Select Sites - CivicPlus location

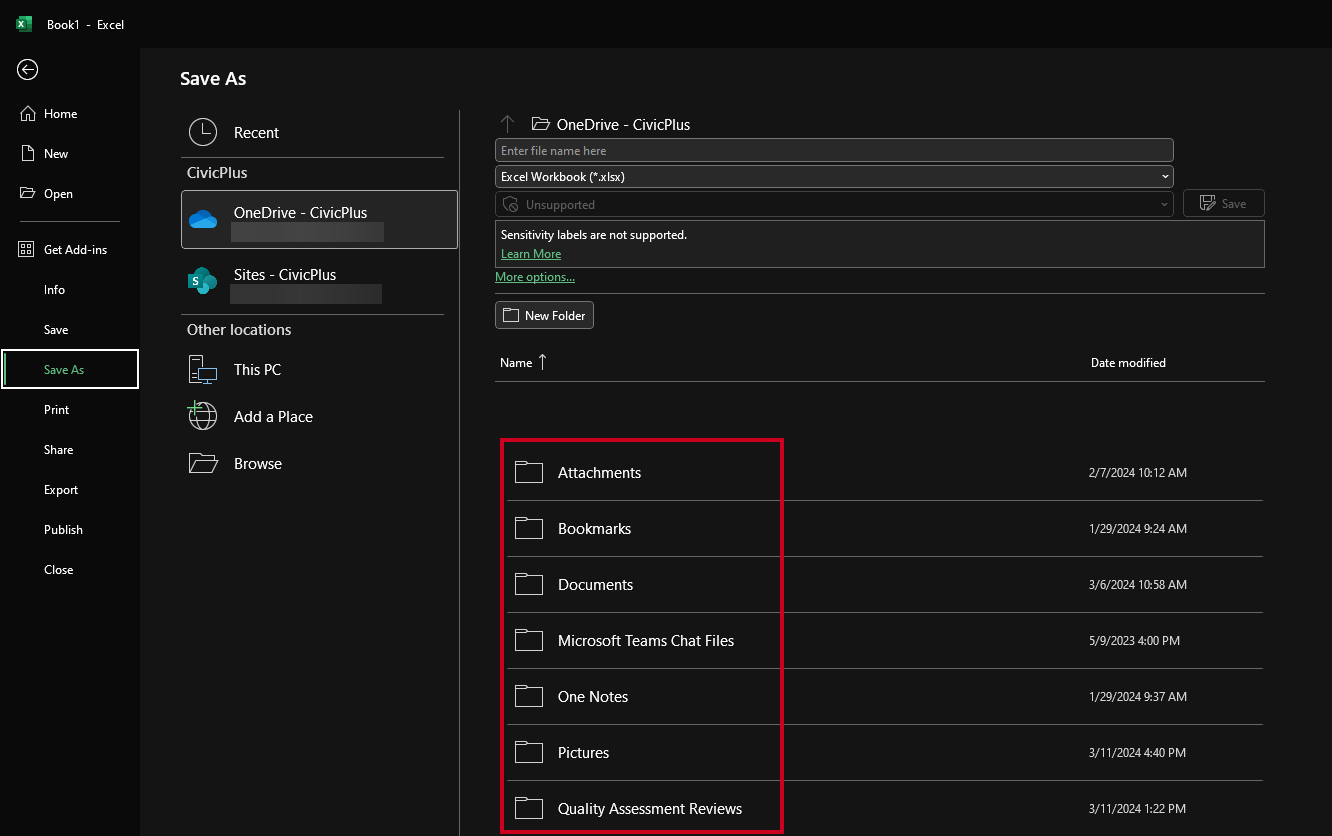pyautogui.click(x=319, y=281)
